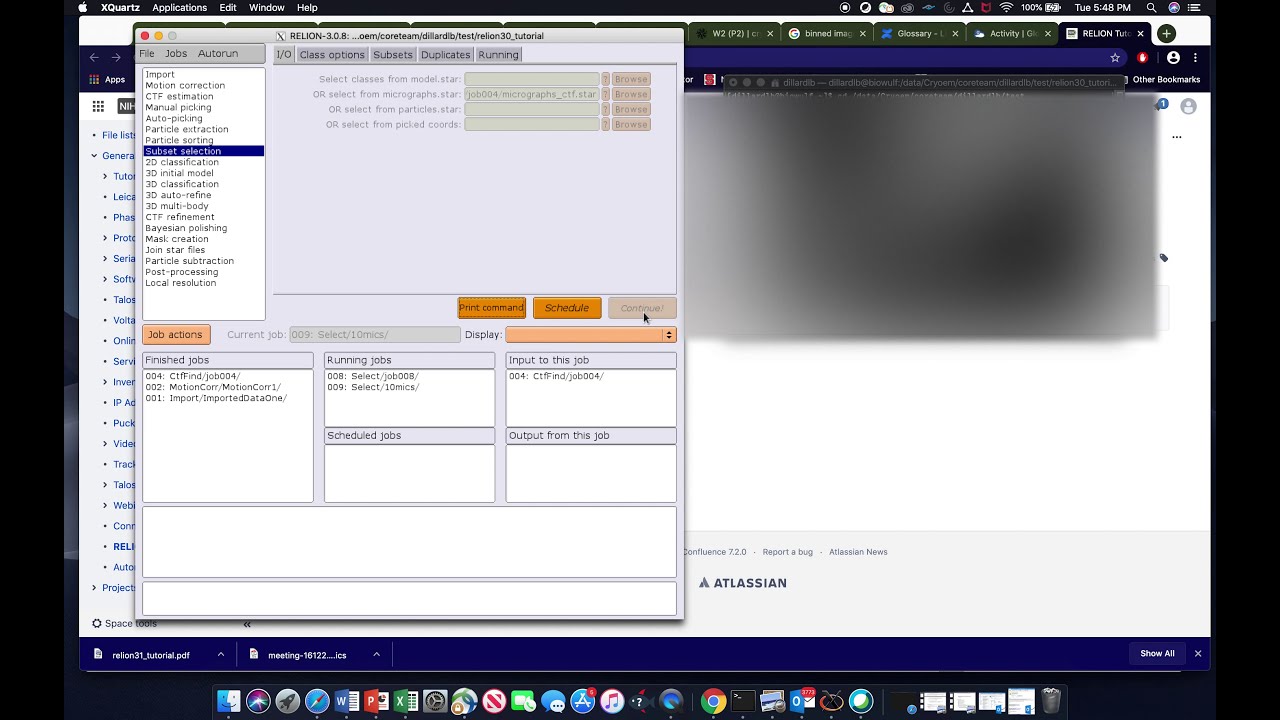
Task: Open PowerPoint in the dock
Action: click(376, 702)
